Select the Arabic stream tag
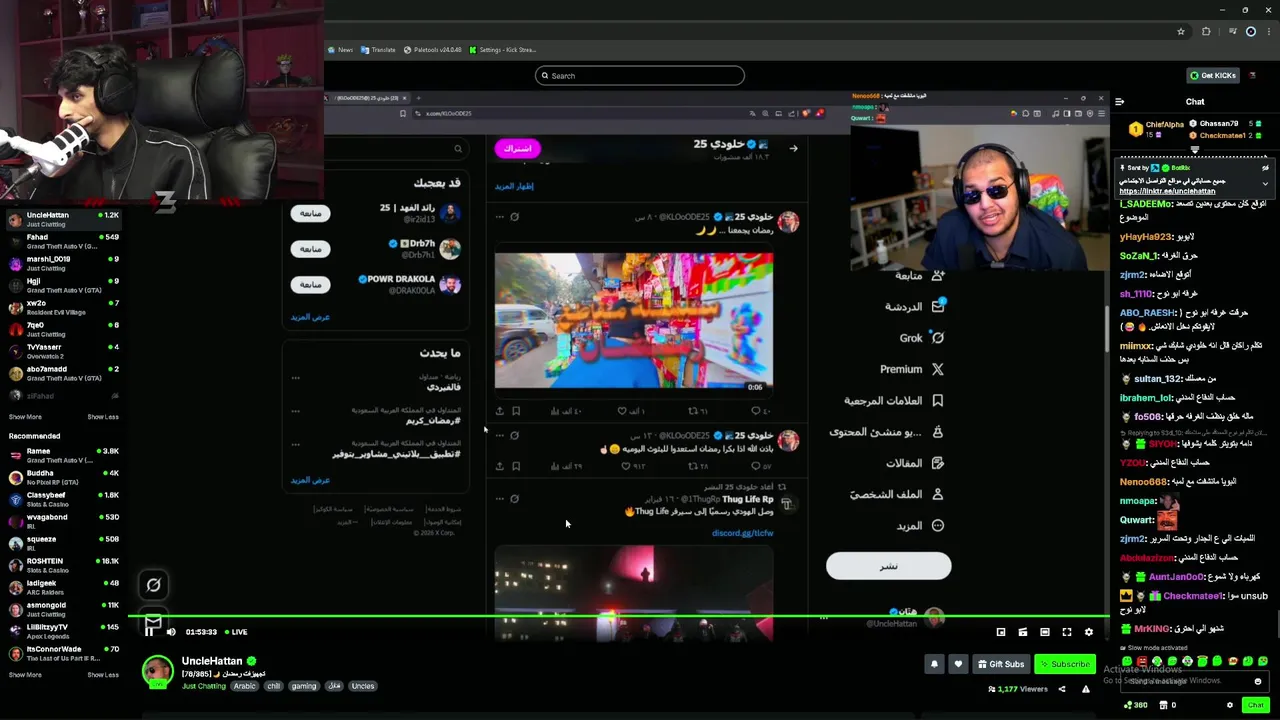 [x=245, y=686]
